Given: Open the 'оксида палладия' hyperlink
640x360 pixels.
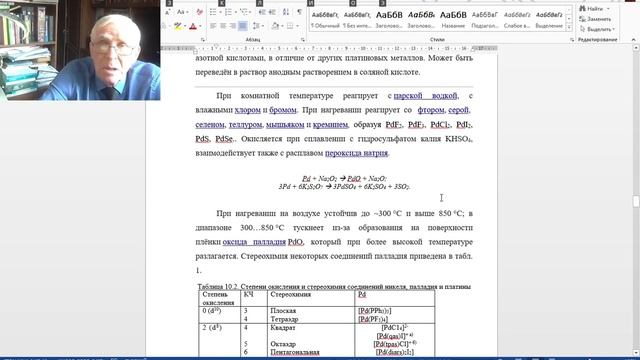Looking at the screenshot, I should click(x=254, y=242).
